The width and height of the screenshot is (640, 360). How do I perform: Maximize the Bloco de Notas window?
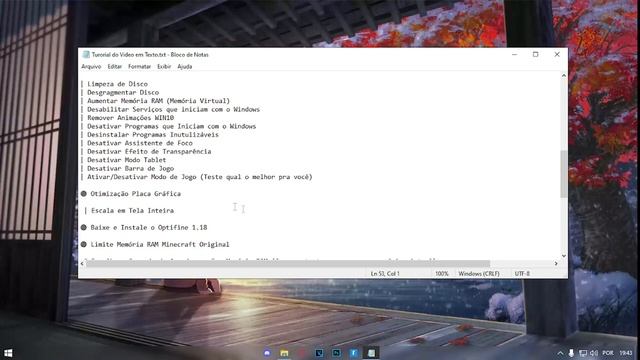click(x=536, y=54)
